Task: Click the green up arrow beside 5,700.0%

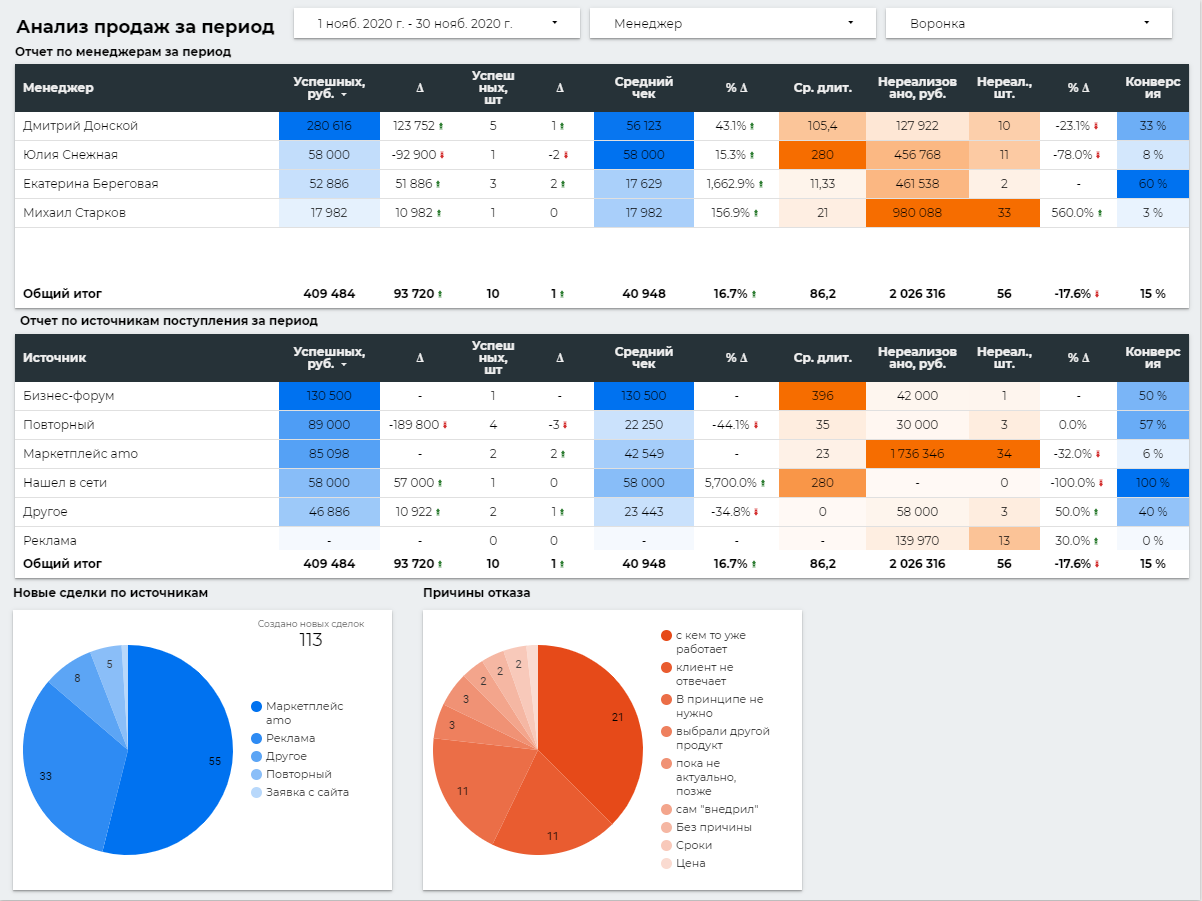Action: (x=763, y=483)
